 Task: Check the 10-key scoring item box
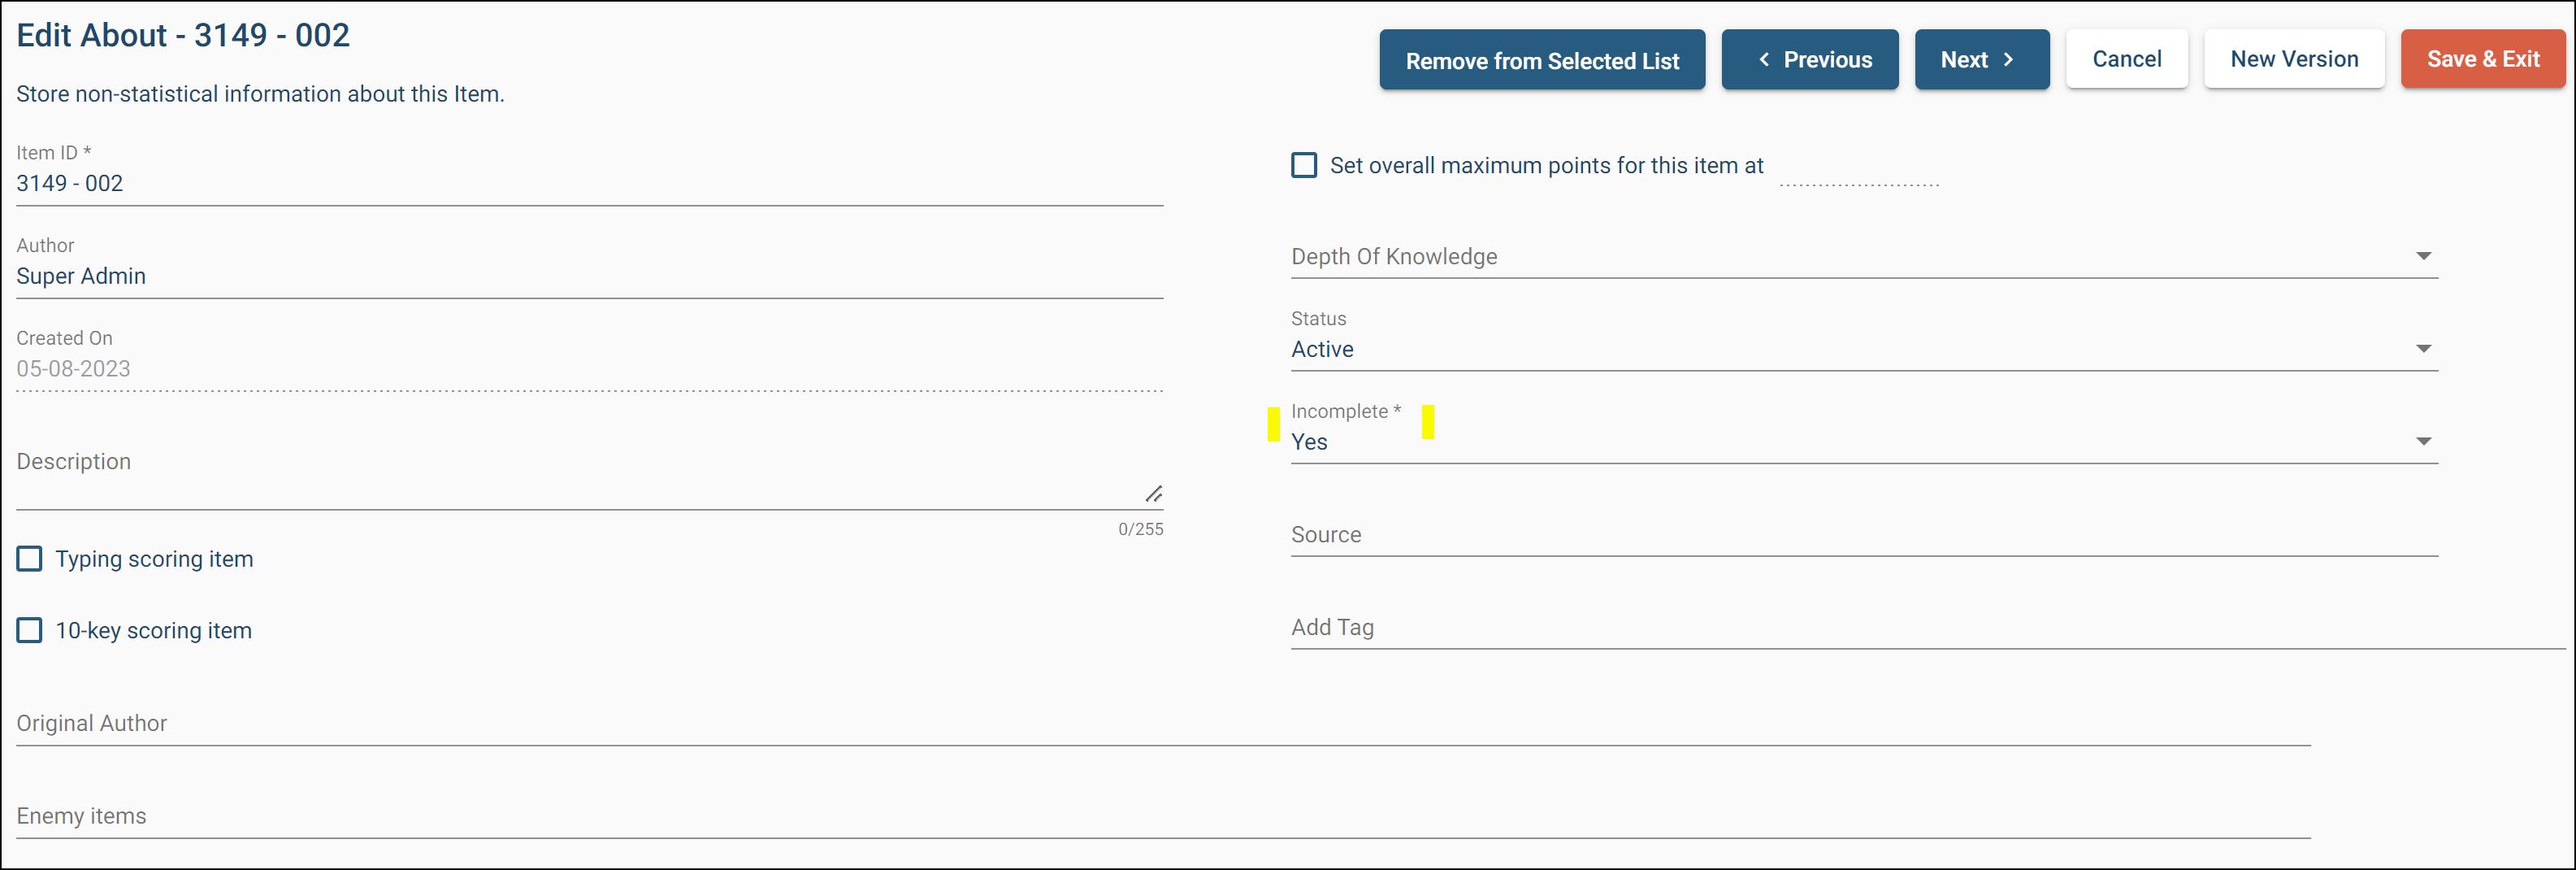(x=30, y=630)
